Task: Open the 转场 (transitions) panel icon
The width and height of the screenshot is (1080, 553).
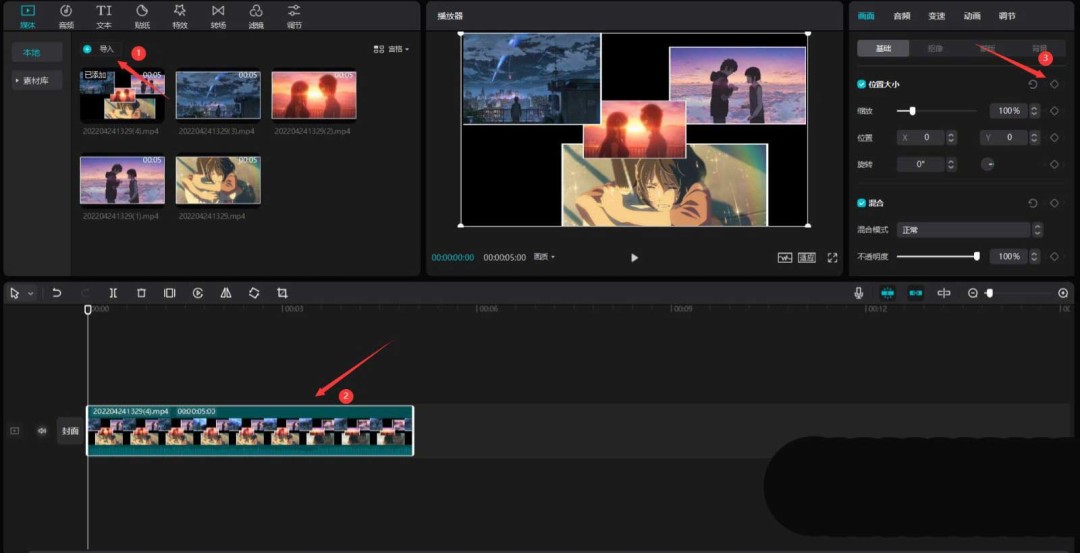Action: pos(218,15)
